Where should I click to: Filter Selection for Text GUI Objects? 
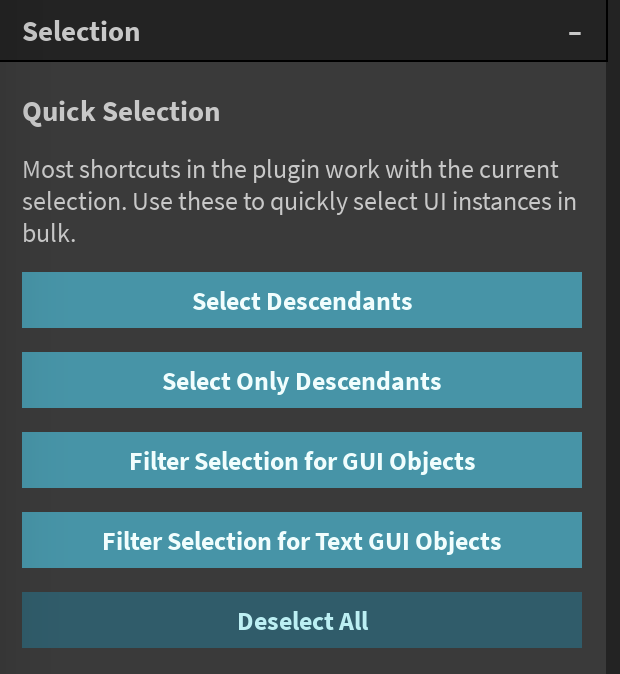[302, 541]
